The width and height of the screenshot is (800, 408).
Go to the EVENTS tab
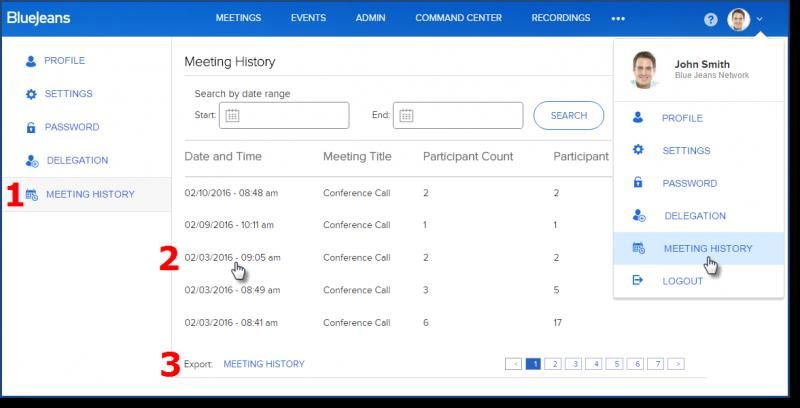[308, 18]
